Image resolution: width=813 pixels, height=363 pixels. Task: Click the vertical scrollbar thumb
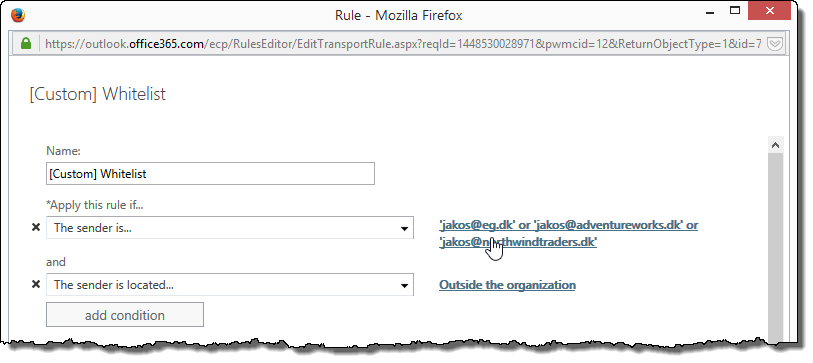[x=776, y=244]
